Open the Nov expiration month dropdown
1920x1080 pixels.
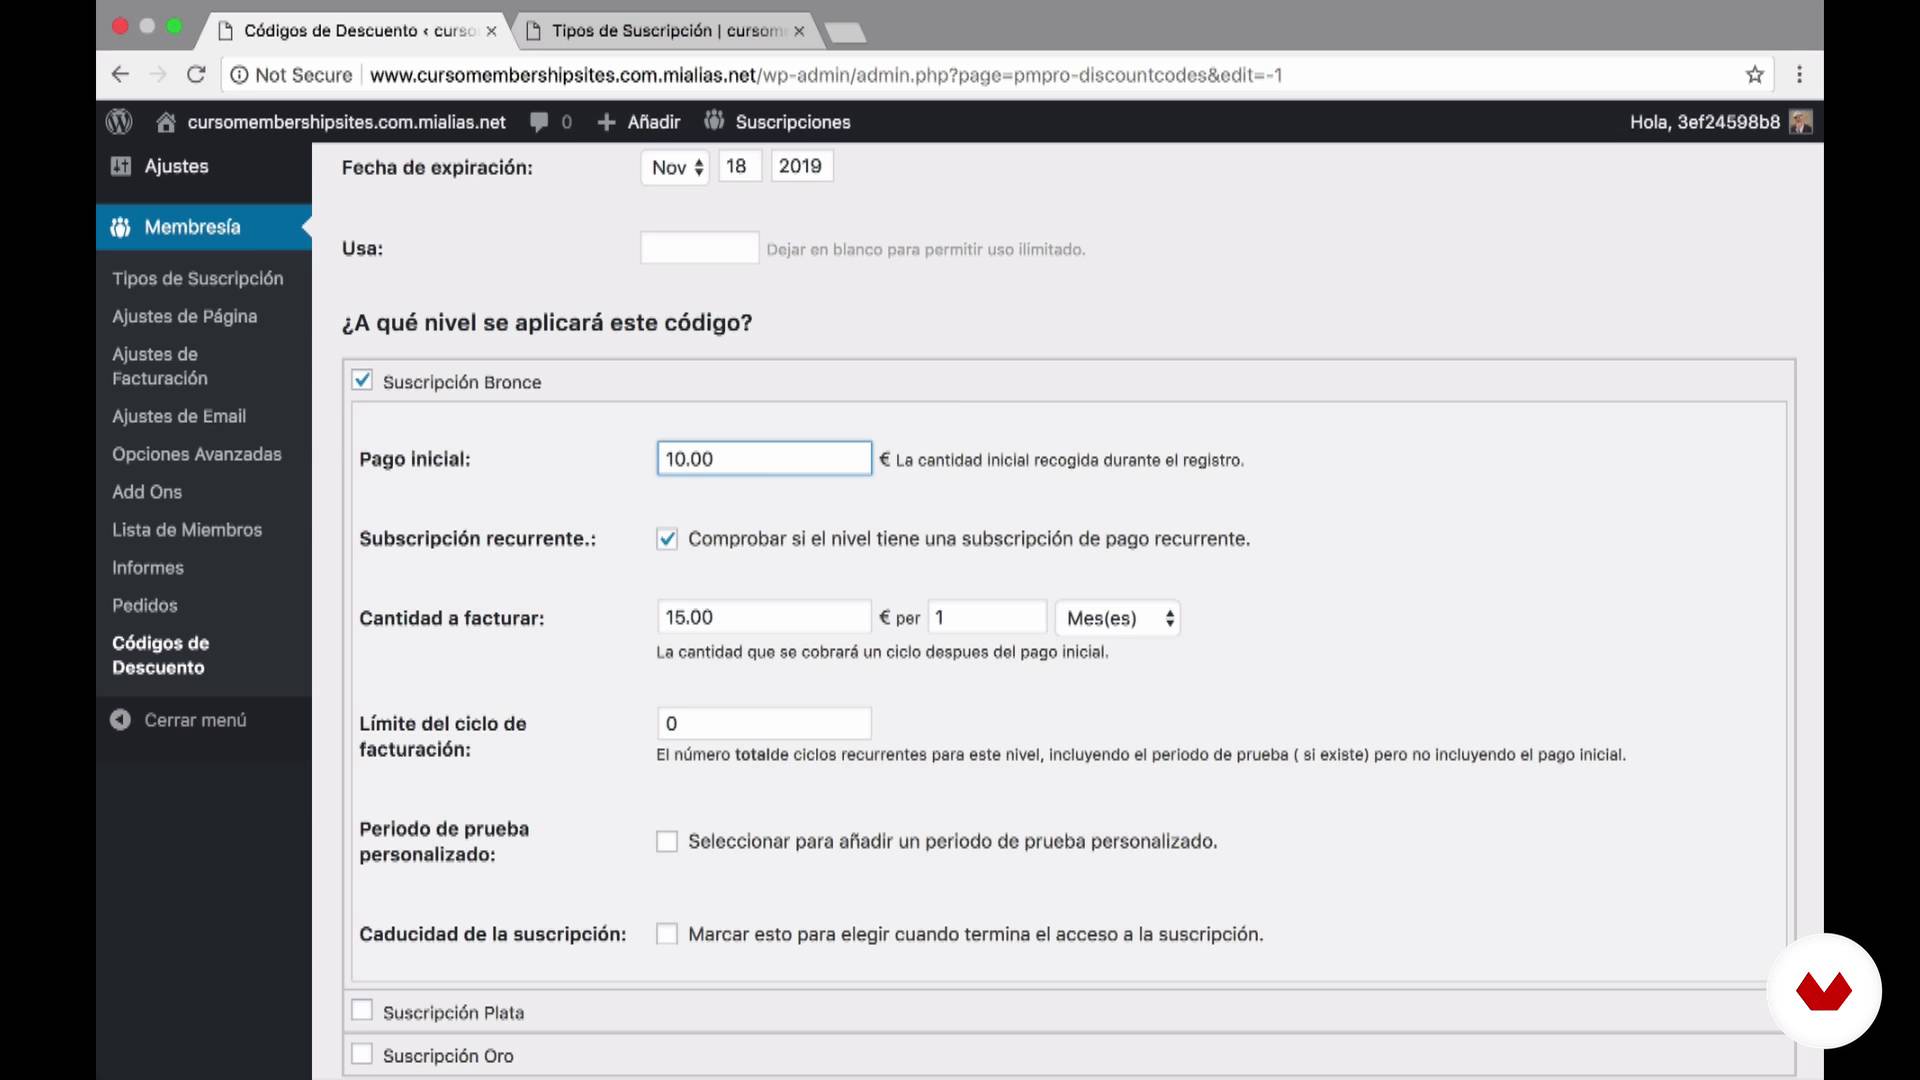click(675, 167)
